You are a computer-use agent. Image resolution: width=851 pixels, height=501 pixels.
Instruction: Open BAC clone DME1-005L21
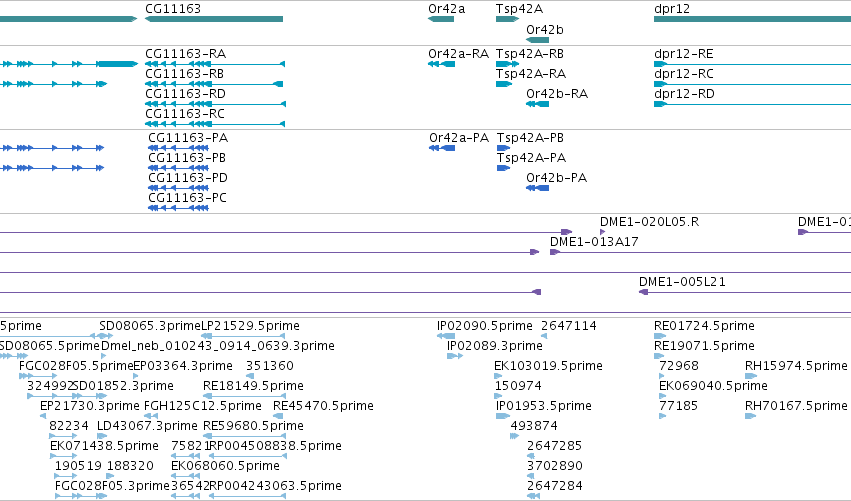[682, 282]
